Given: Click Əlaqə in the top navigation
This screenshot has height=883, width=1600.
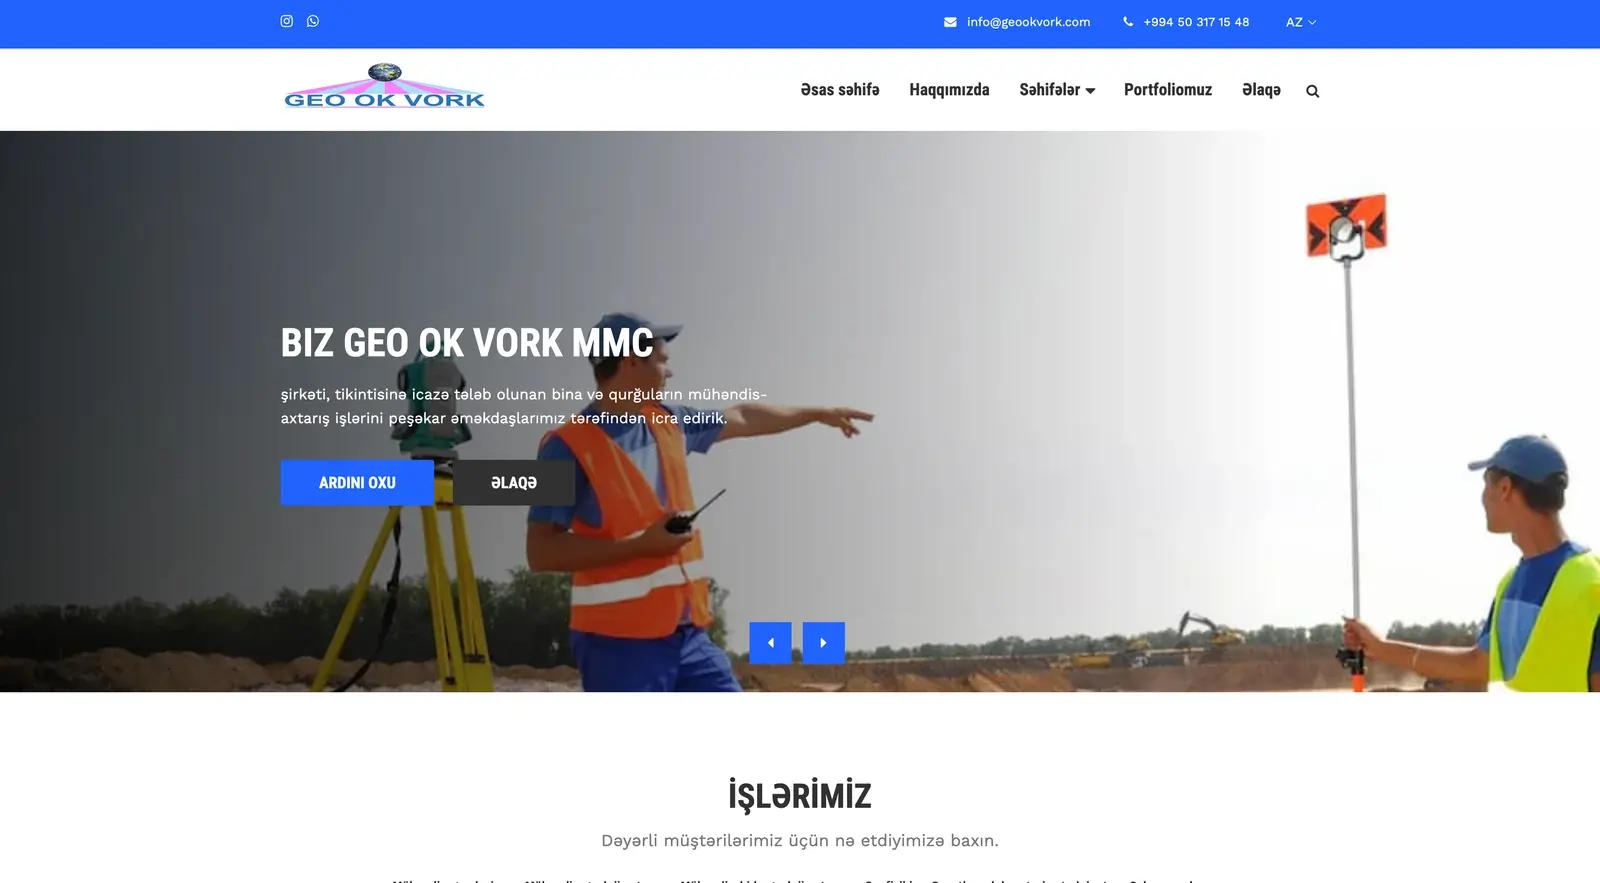Looking at the screenshot, I should pos(1261,90).
